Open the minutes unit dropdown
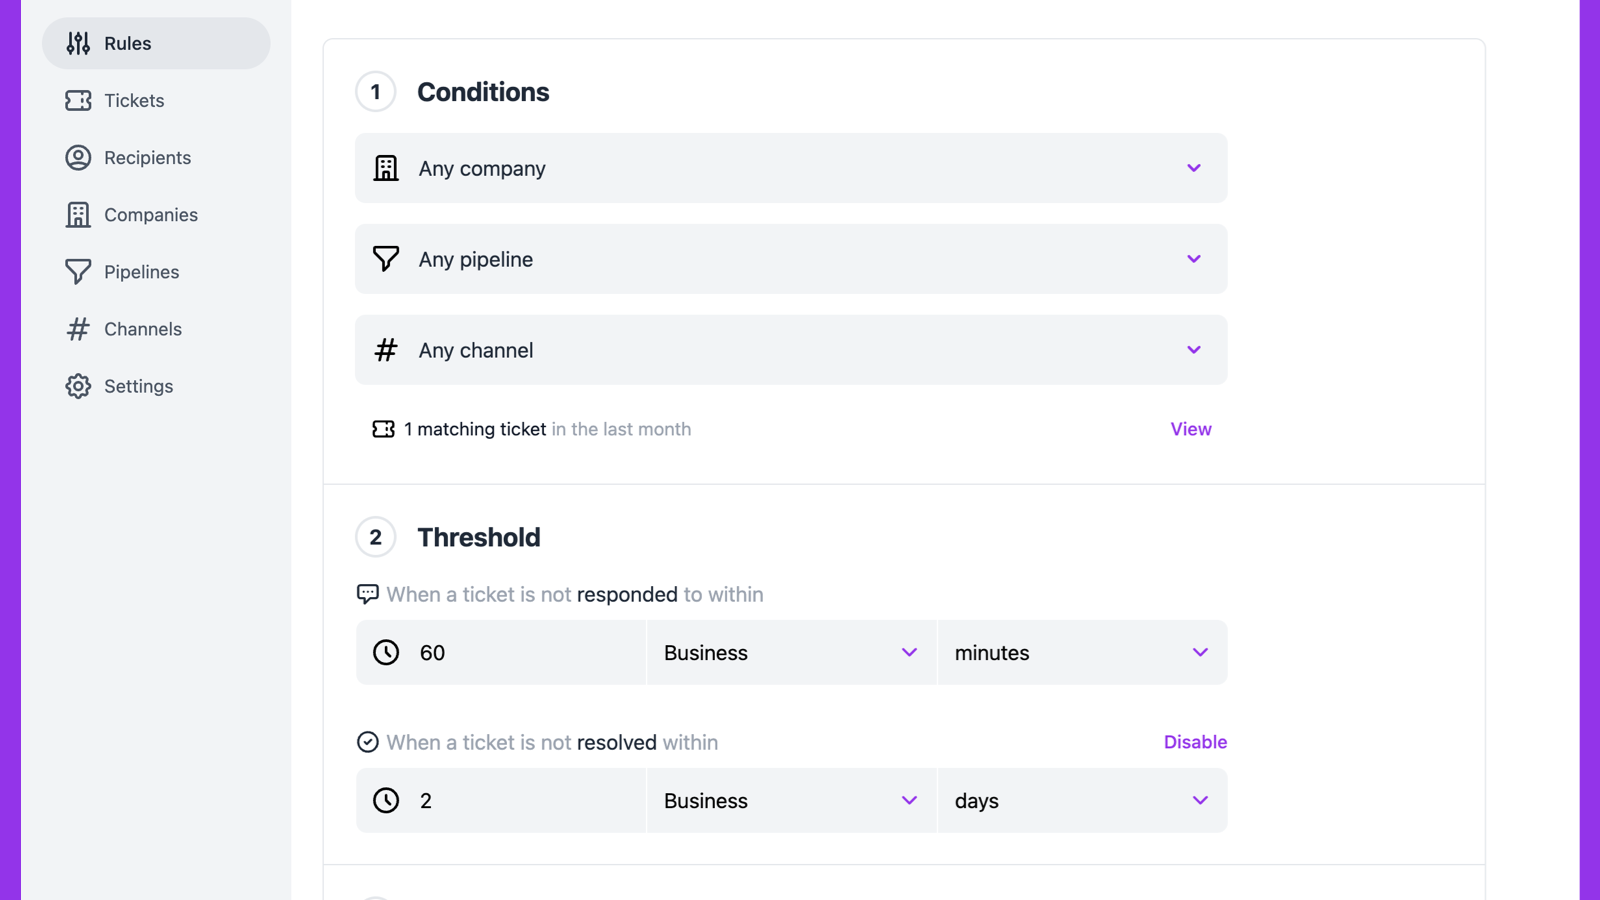The image size is (1600, 900). pyautogui.click(x=1082, y=653)
